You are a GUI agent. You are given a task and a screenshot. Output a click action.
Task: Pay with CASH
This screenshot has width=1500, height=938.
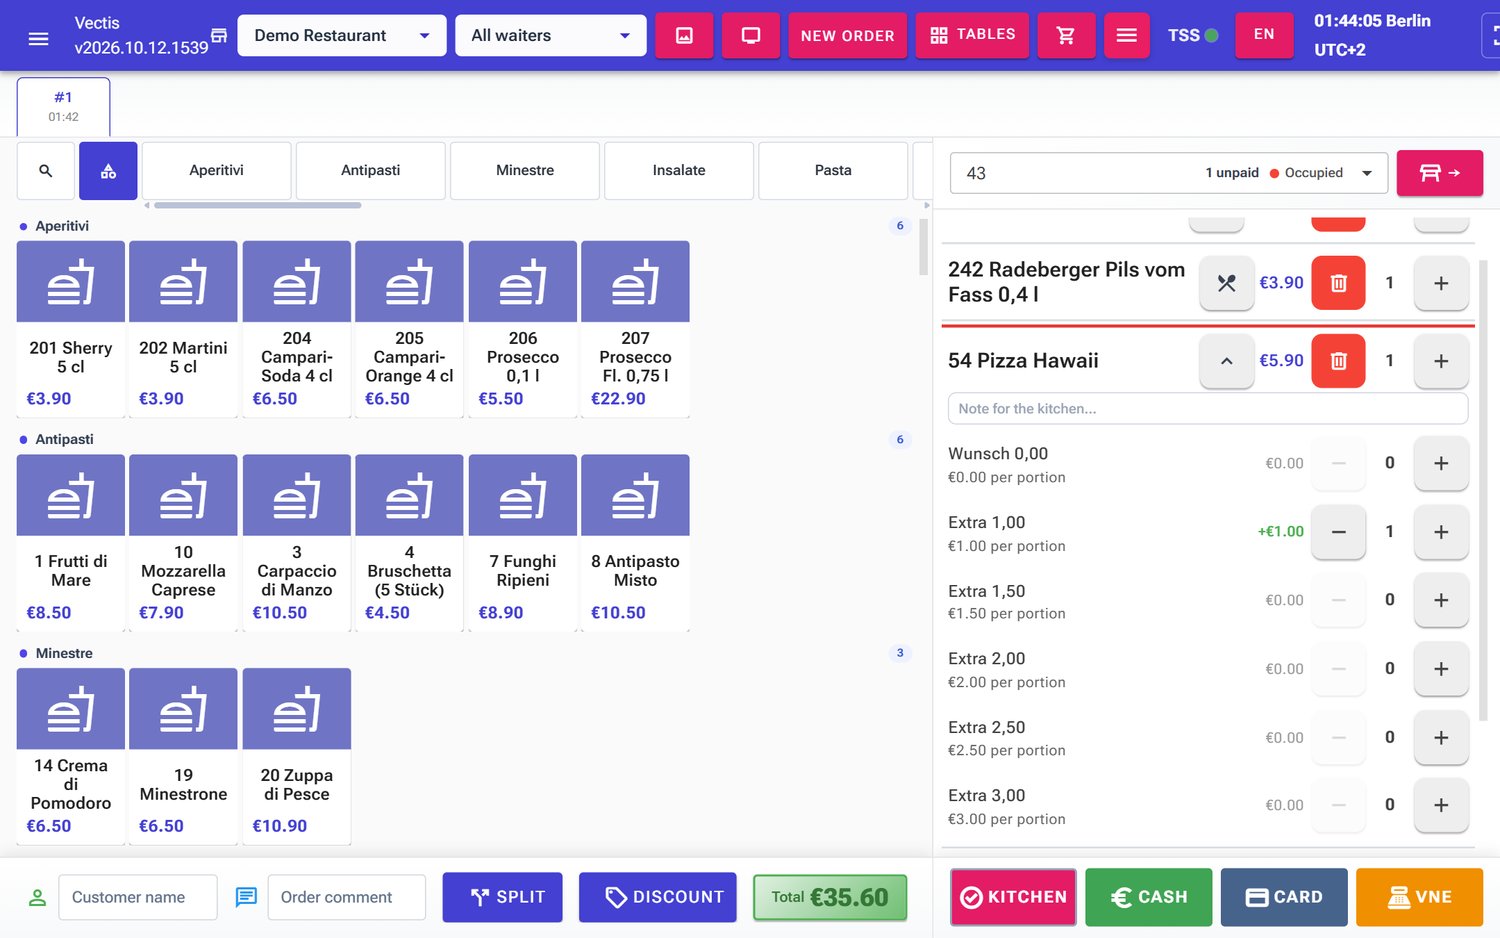click(x=1148, y=897)
